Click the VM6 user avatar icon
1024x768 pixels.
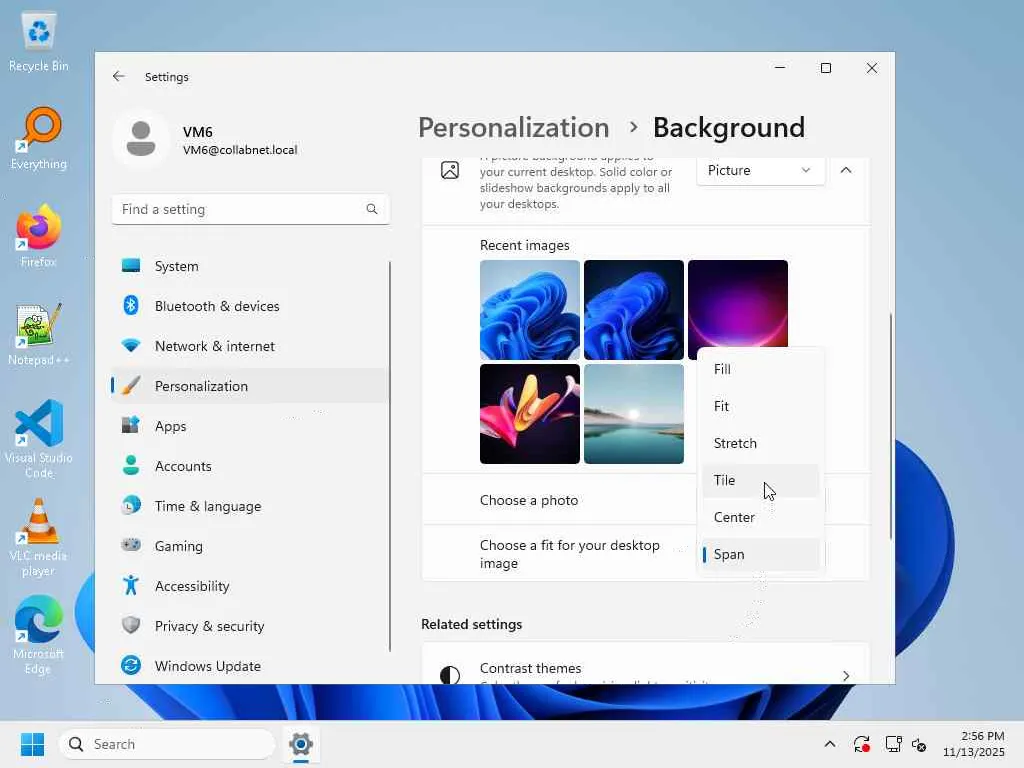pos(140,139)
